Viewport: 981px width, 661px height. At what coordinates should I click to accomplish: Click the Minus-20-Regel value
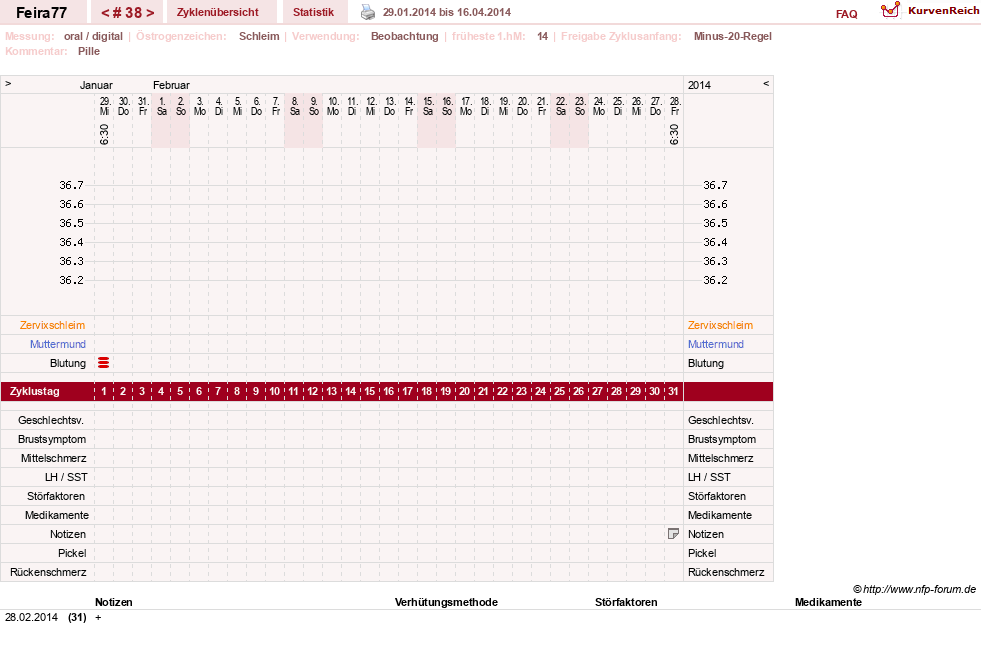(733, 36)
